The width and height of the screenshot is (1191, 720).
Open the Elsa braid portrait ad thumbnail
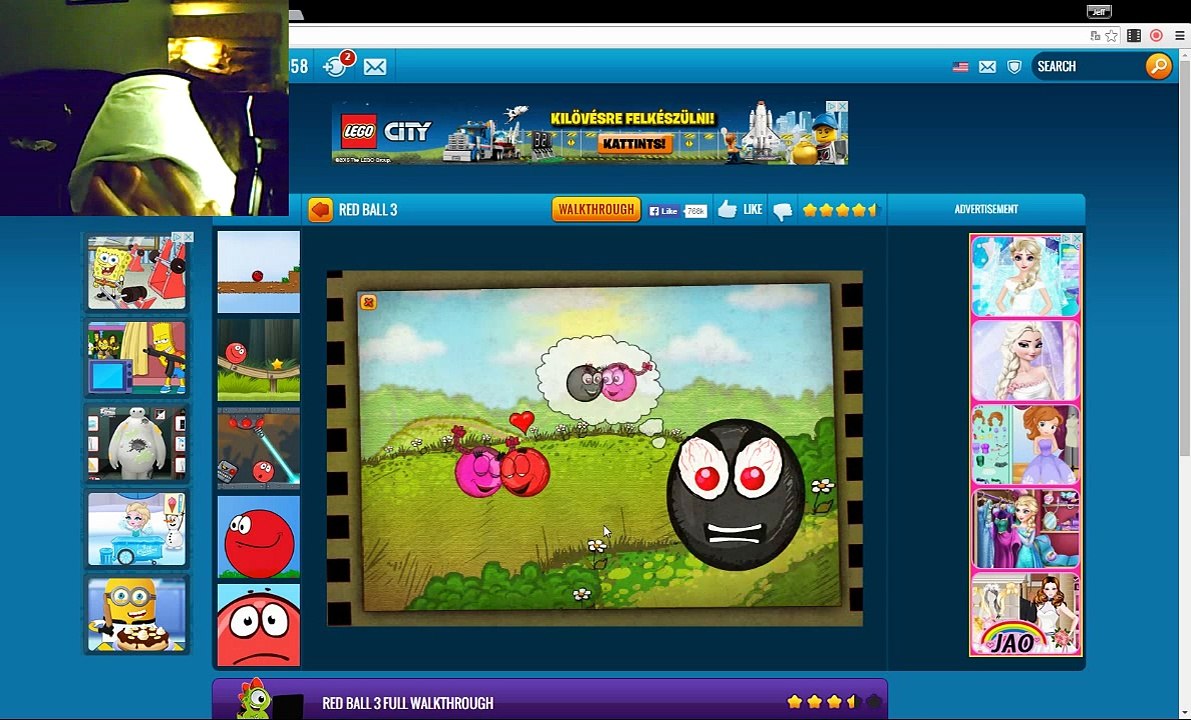coord(1025,361)
